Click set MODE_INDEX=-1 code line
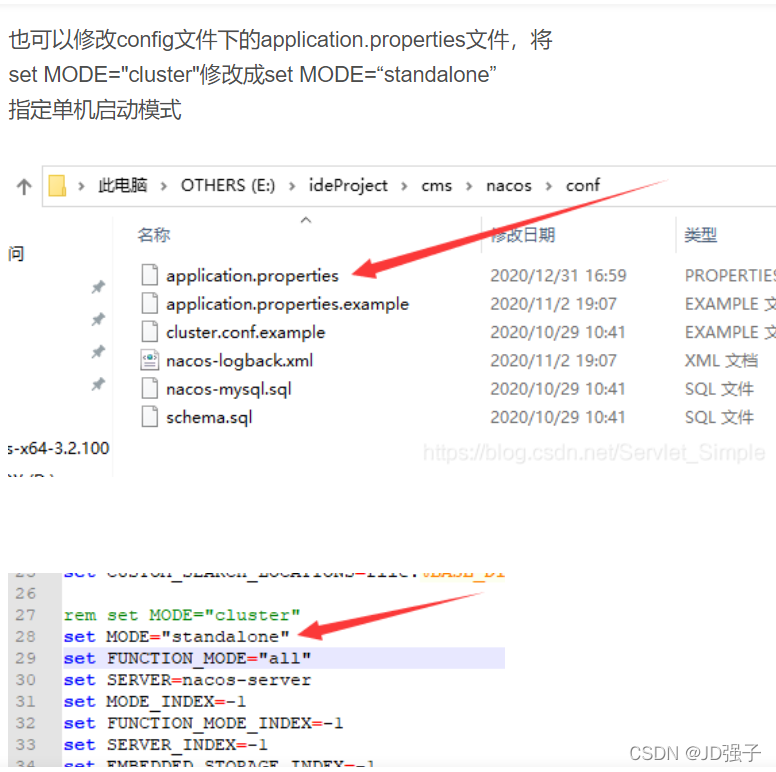776x772 pixels. [154, 702]
